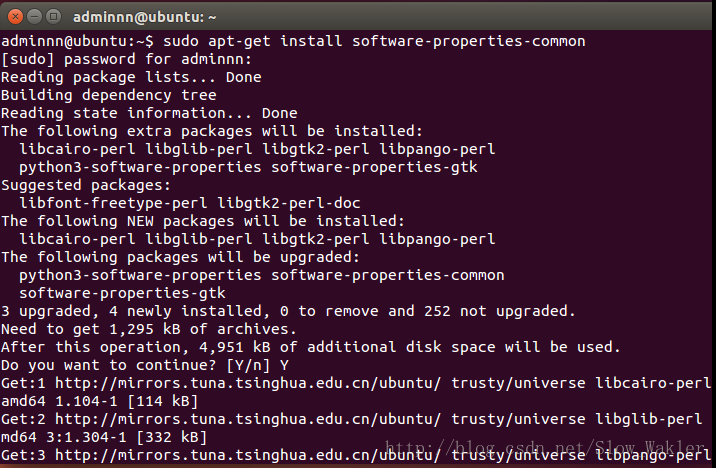Minimize the terminal window

[34, 16]
